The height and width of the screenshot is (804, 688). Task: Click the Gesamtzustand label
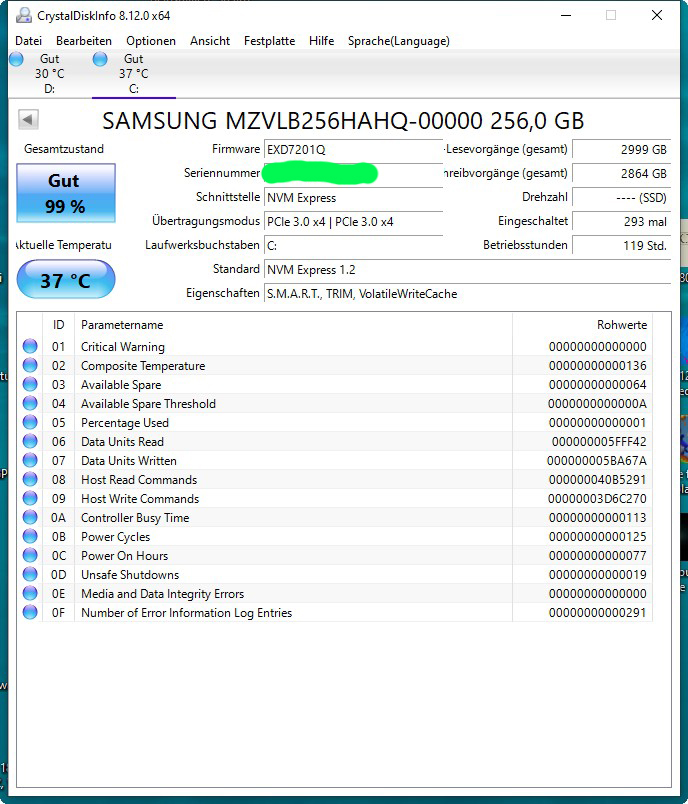64,149
